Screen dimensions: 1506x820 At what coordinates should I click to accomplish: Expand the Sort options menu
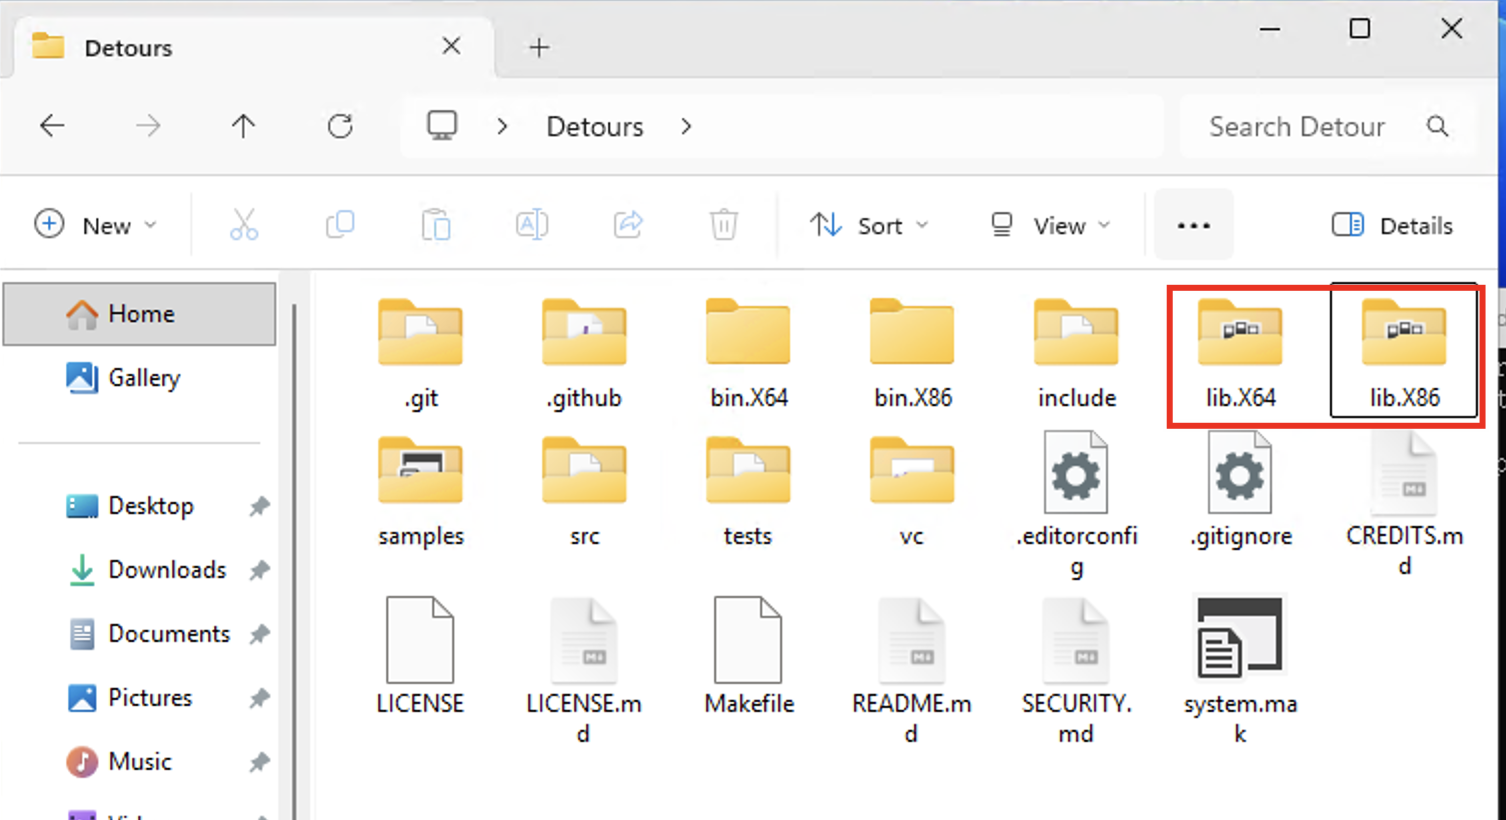tap(868, 225)
